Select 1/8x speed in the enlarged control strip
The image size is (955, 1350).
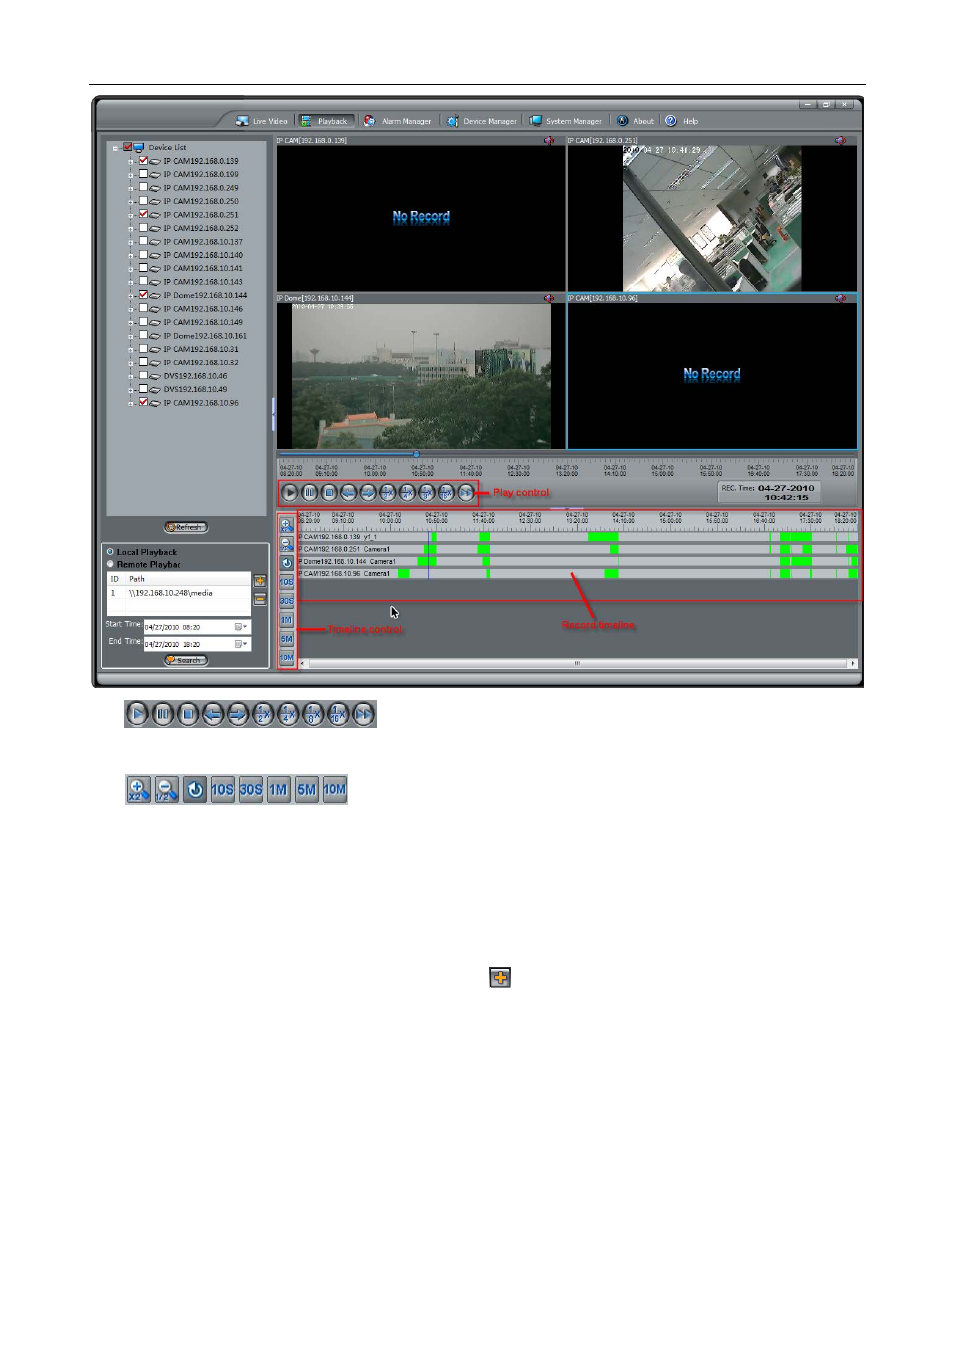tap(313, 714)
